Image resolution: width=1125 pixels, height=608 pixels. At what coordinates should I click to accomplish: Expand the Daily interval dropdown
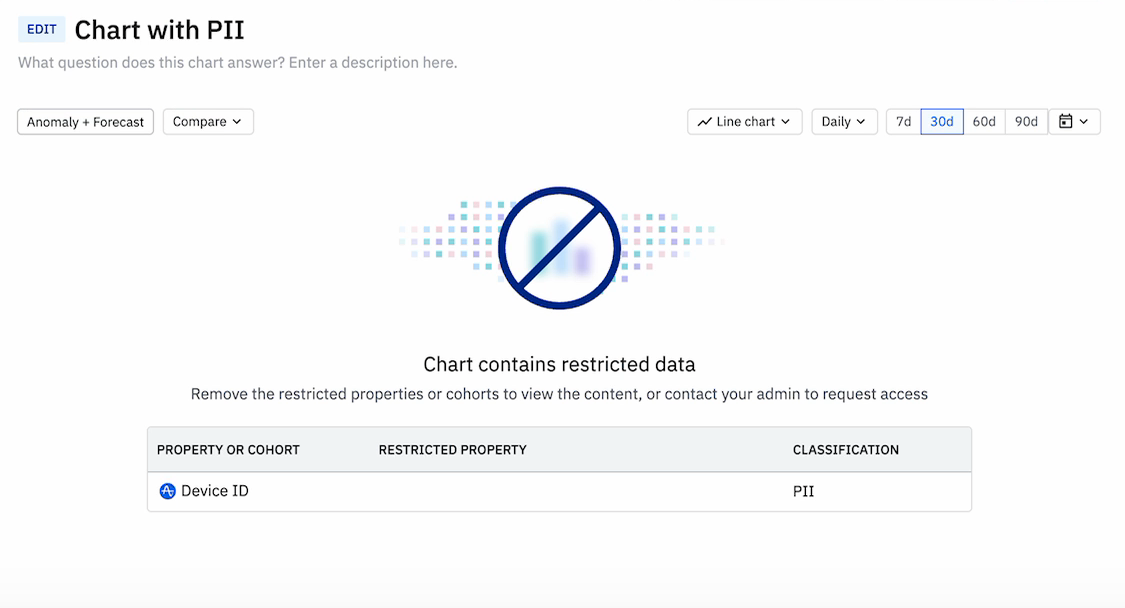click(844, 122)
